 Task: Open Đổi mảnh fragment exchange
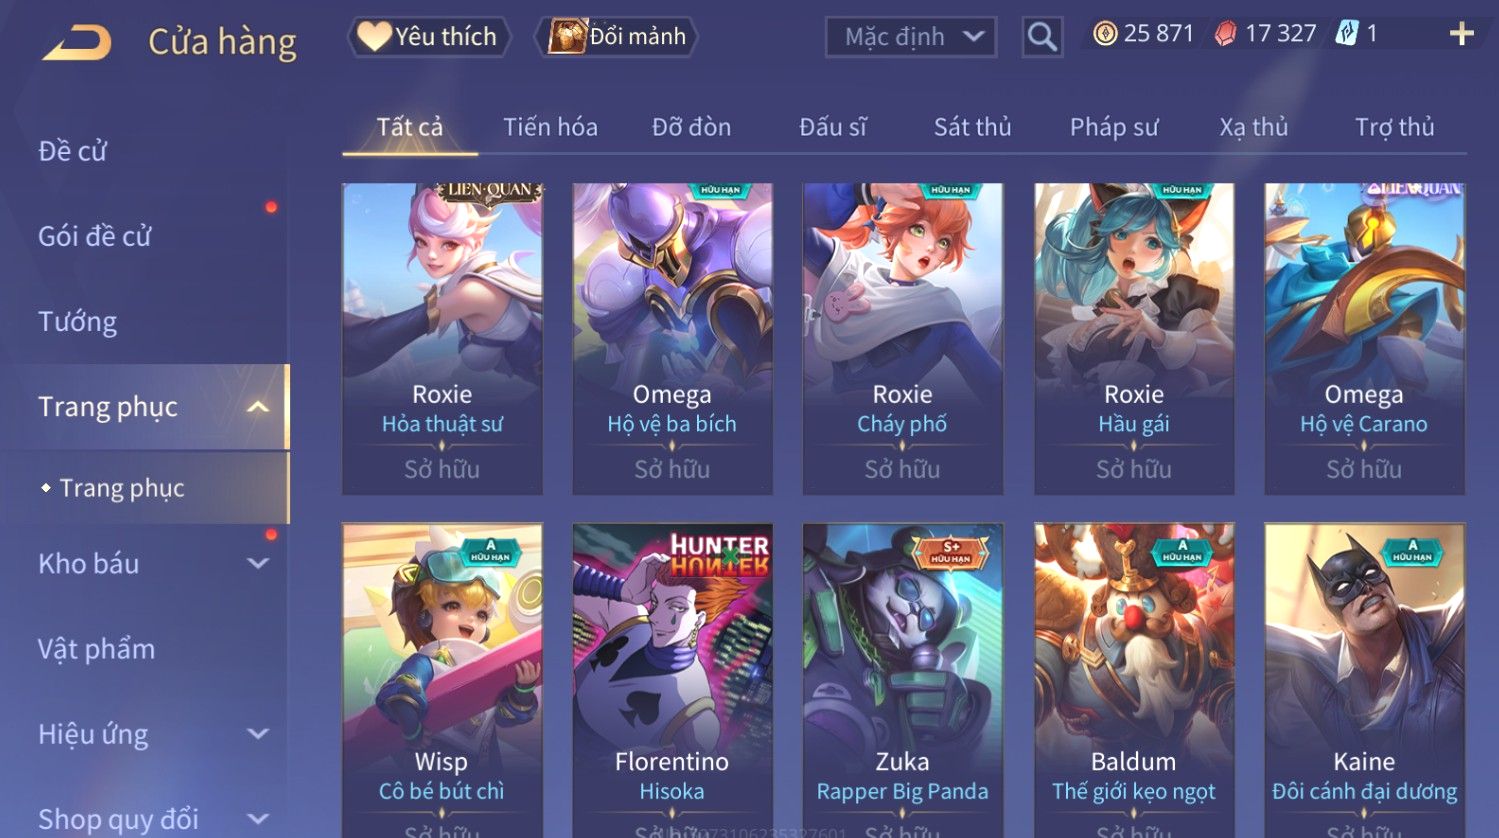pos(616,37)
